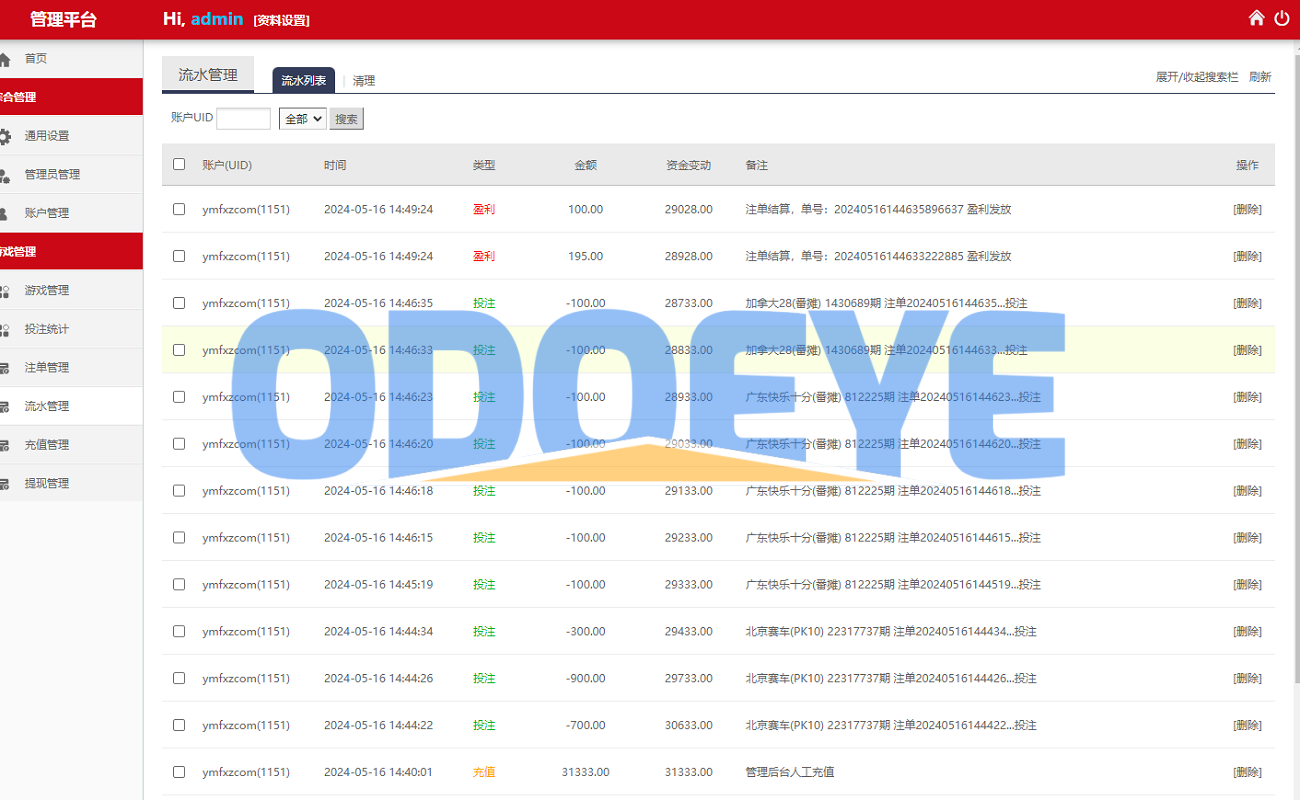Click the 资金变动 column header
This screenshot has height=800, width=1300.
pyautogui.click(x=689, y=165)
